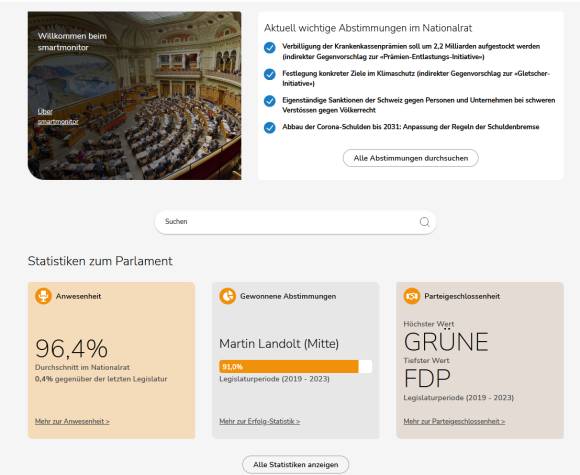
Task: Click the Gewonnene Abstimmungen pie chart icon
Action: [x=227, y=296]
